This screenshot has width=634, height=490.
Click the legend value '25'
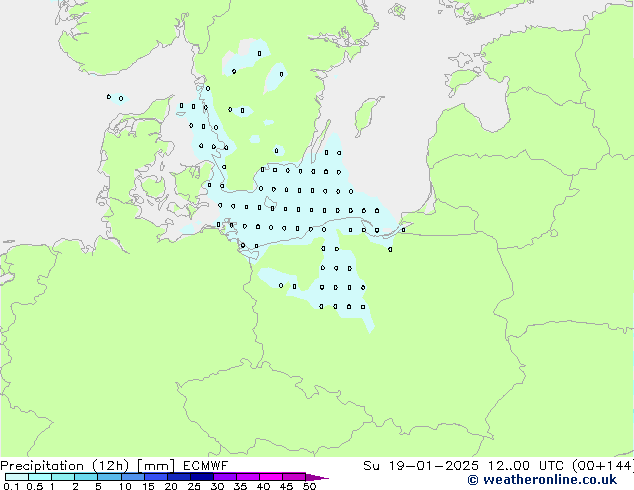tap(194, 486)
